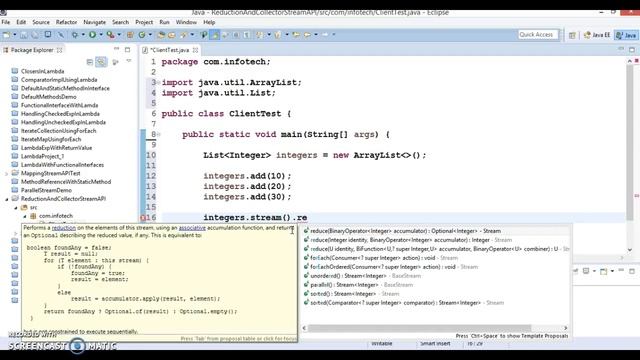Click the green Run button icon
The height and width of the screenshot is (360, 640).
coord(93,35)
